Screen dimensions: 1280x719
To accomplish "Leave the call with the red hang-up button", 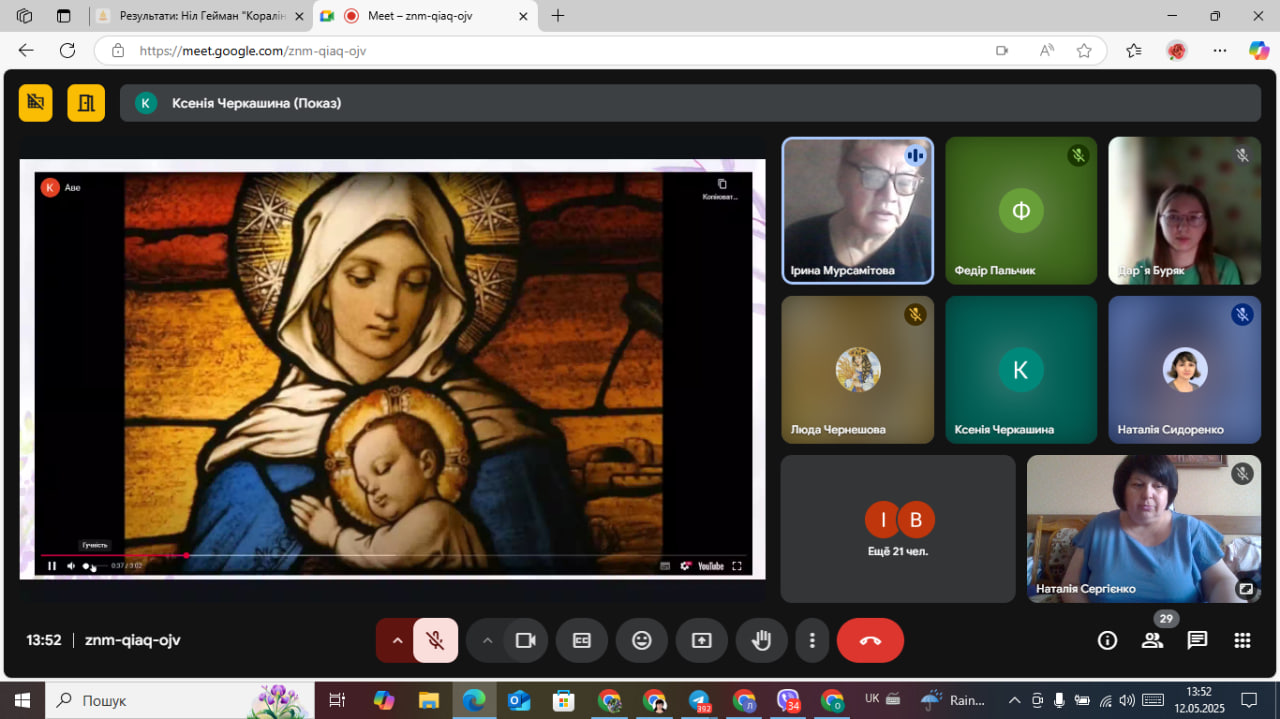I will (870, 640).
